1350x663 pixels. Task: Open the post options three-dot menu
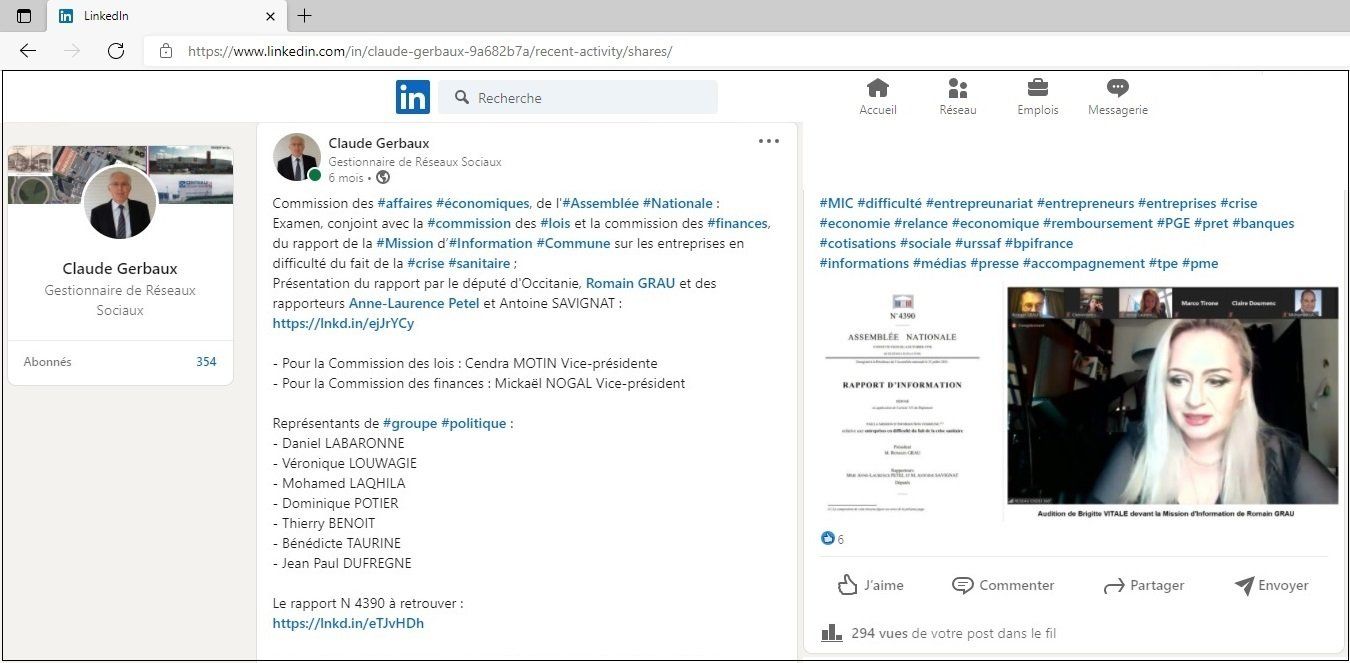[768, 140]
